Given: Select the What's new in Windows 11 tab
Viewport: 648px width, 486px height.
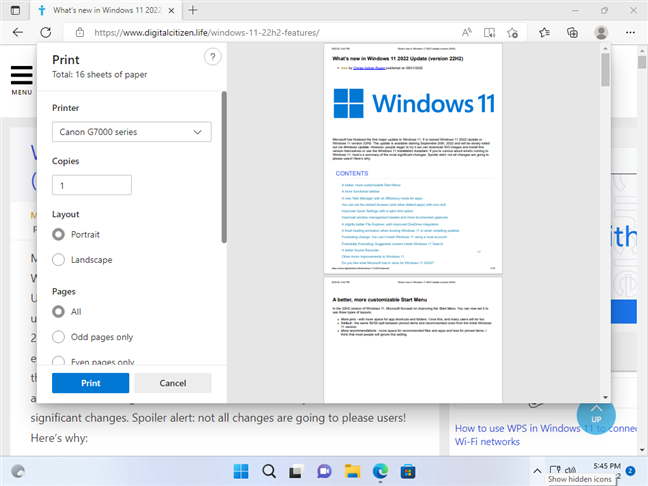Looking at the screenshot, I should pyautogui.click(x=107, y=10).
